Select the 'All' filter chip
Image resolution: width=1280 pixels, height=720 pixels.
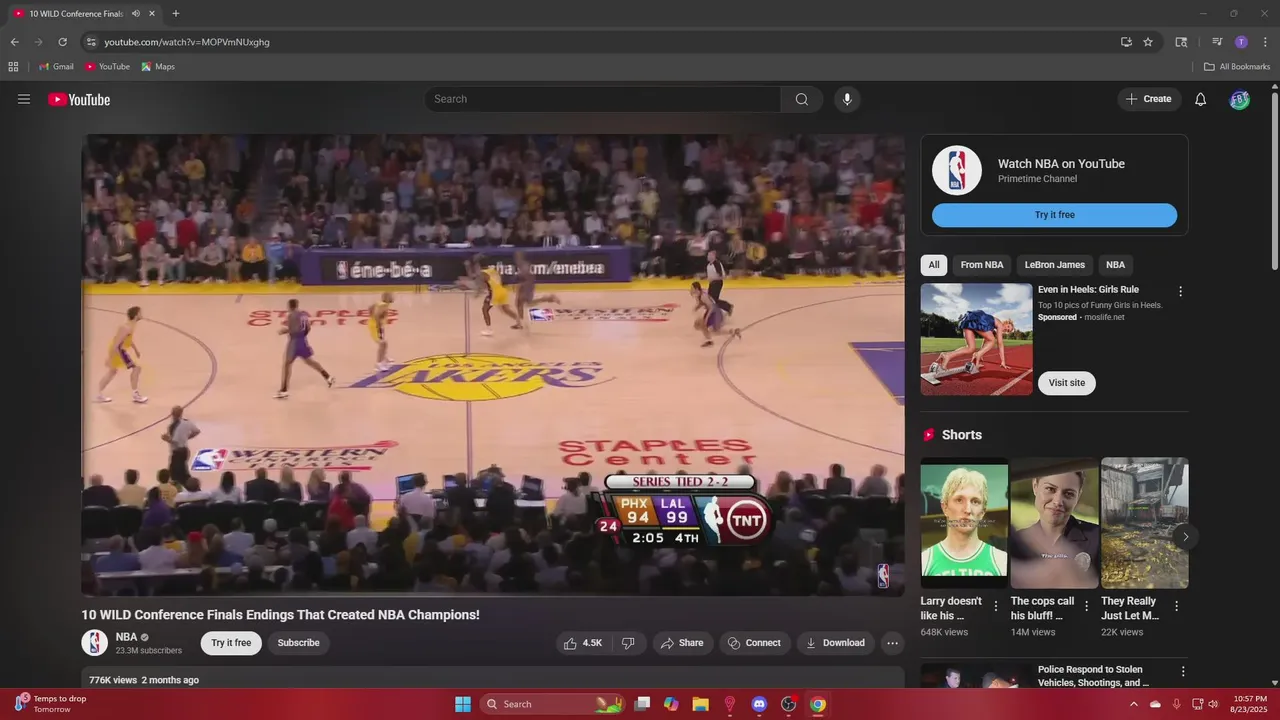pyautogui.click(x=934, y=265)
